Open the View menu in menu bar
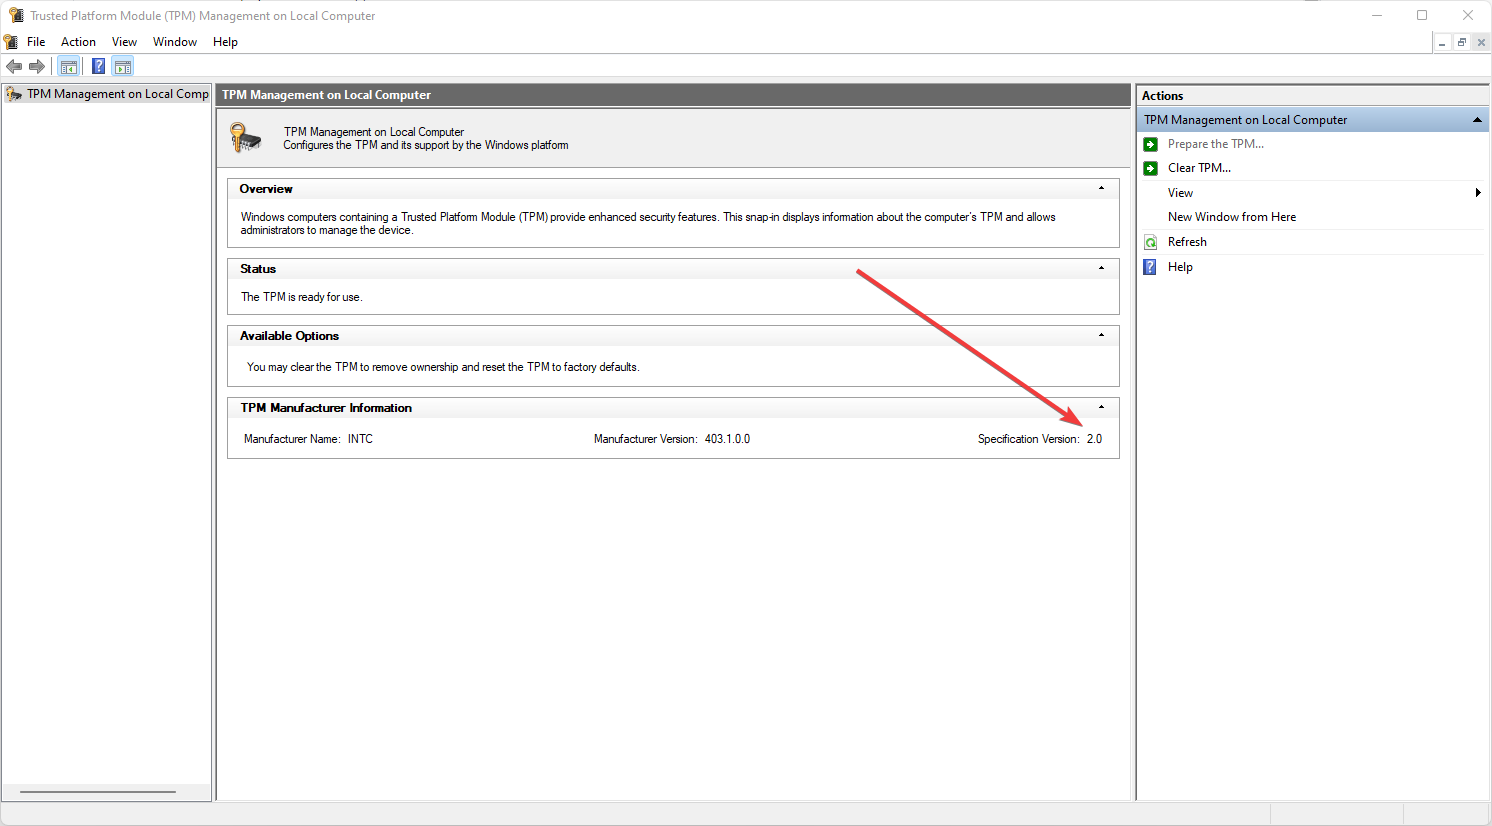The height and width of the screenshot is (826, 1492). click(124, 42)
